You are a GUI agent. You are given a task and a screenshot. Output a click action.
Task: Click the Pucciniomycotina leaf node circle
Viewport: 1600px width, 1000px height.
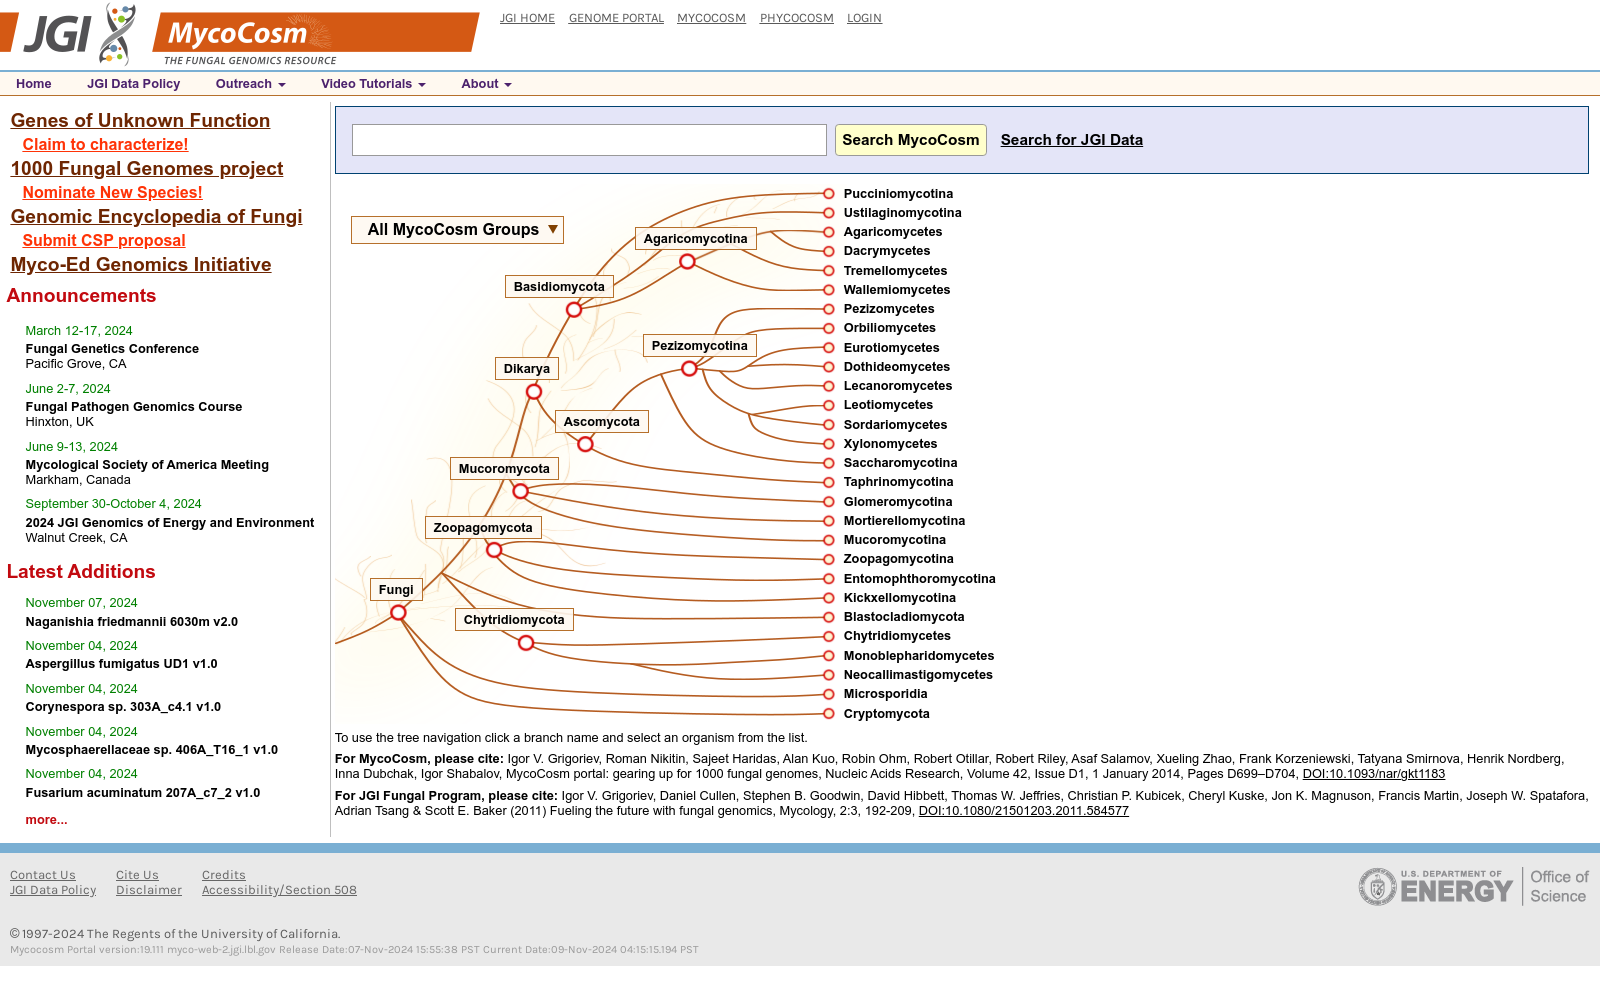(829, 194)
